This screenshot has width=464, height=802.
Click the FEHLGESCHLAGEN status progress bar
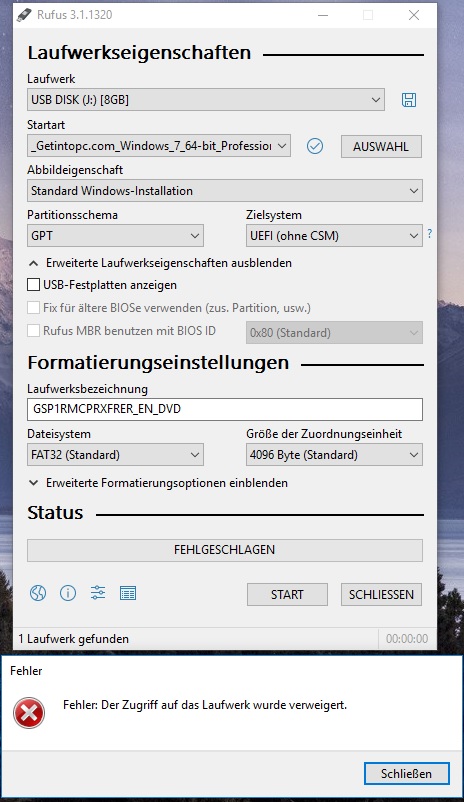coord(225,550)
